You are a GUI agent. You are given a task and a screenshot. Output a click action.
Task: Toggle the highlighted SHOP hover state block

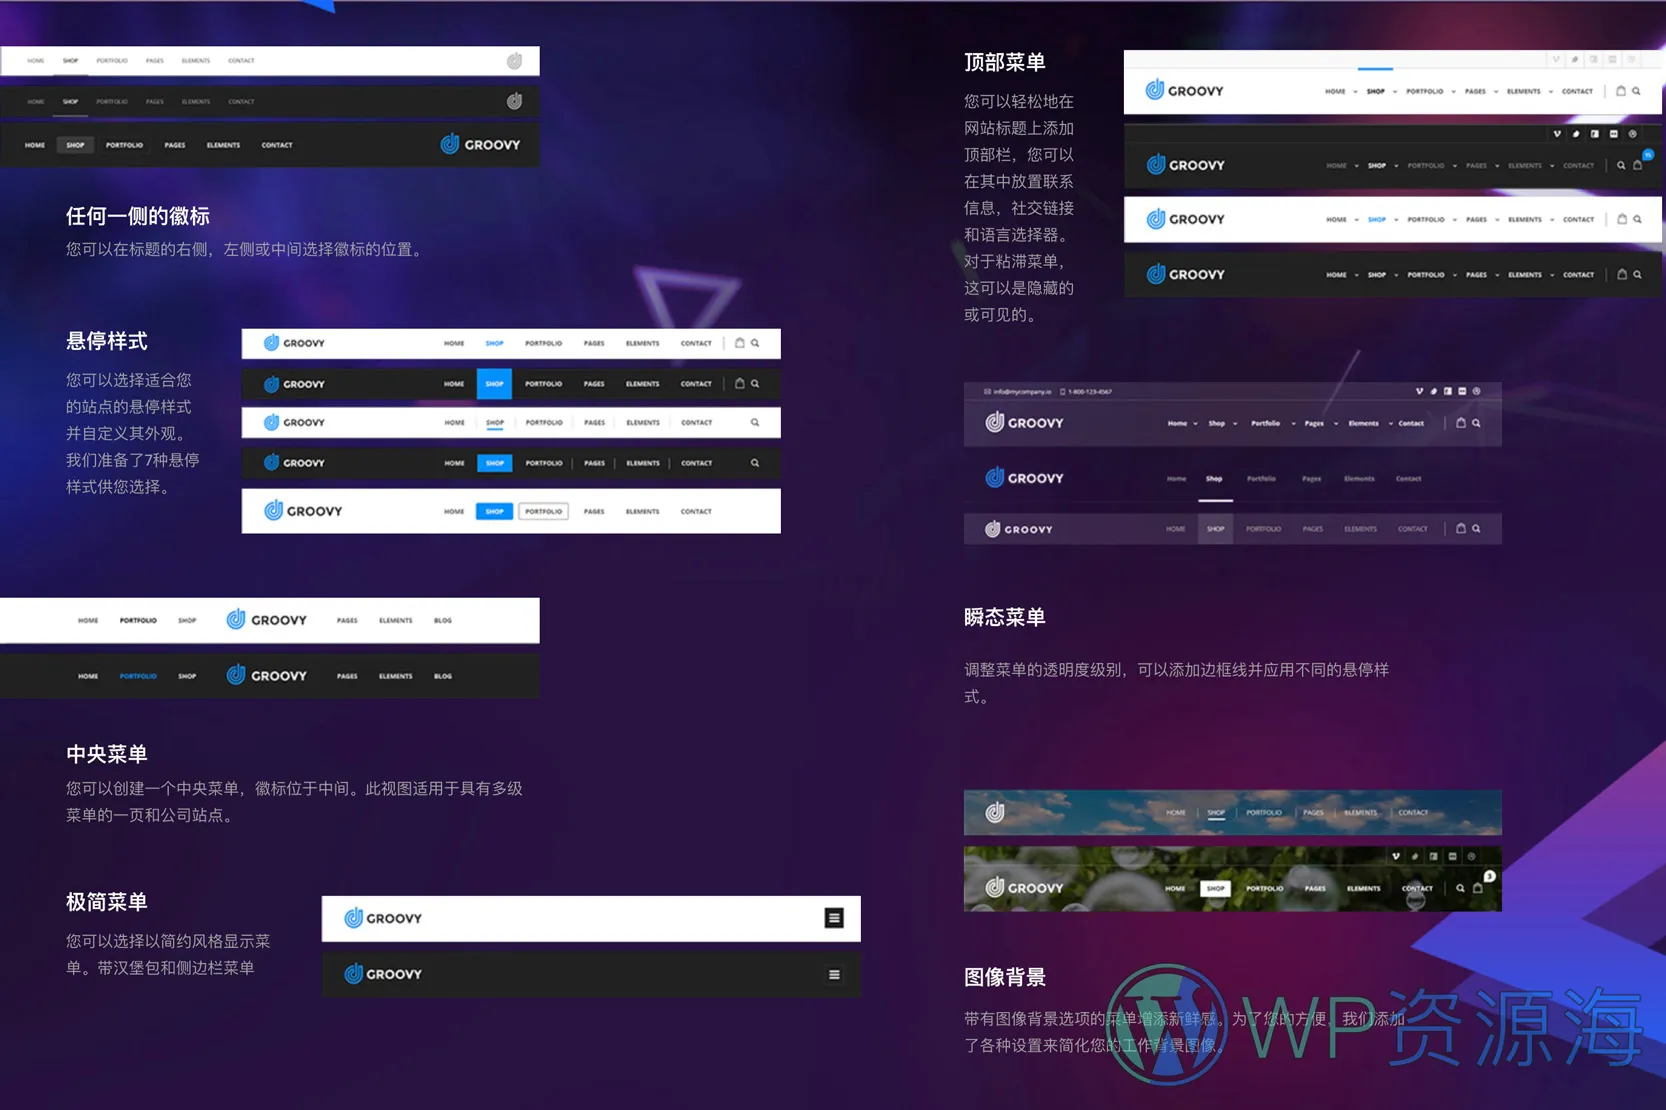(x=494, y=383)
